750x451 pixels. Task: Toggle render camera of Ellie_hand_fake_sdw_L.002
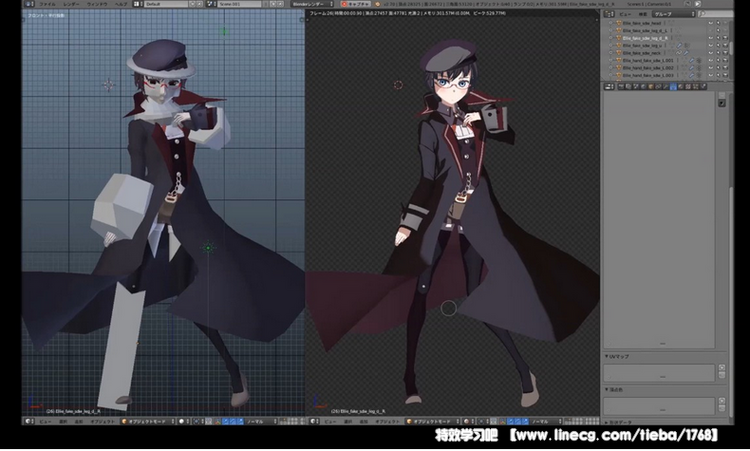pos(726,68)
